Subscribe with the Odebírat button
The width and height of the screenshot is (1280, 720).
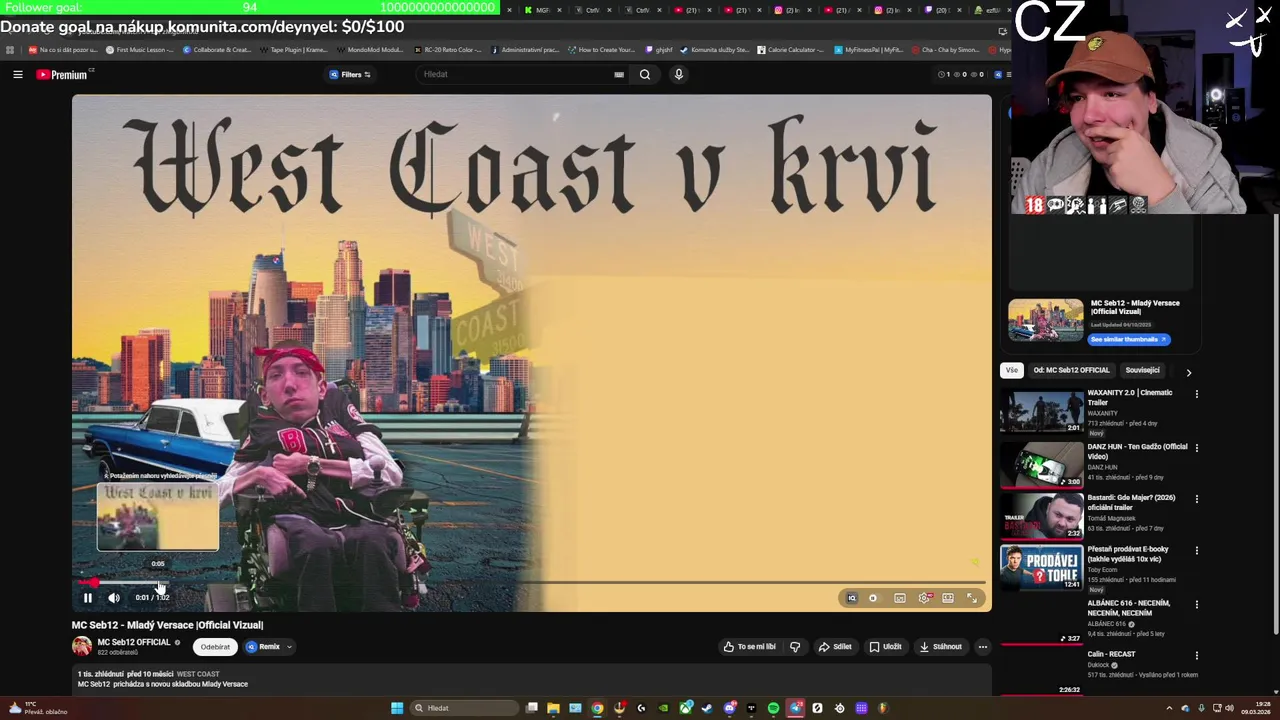[x=215, y=647]
